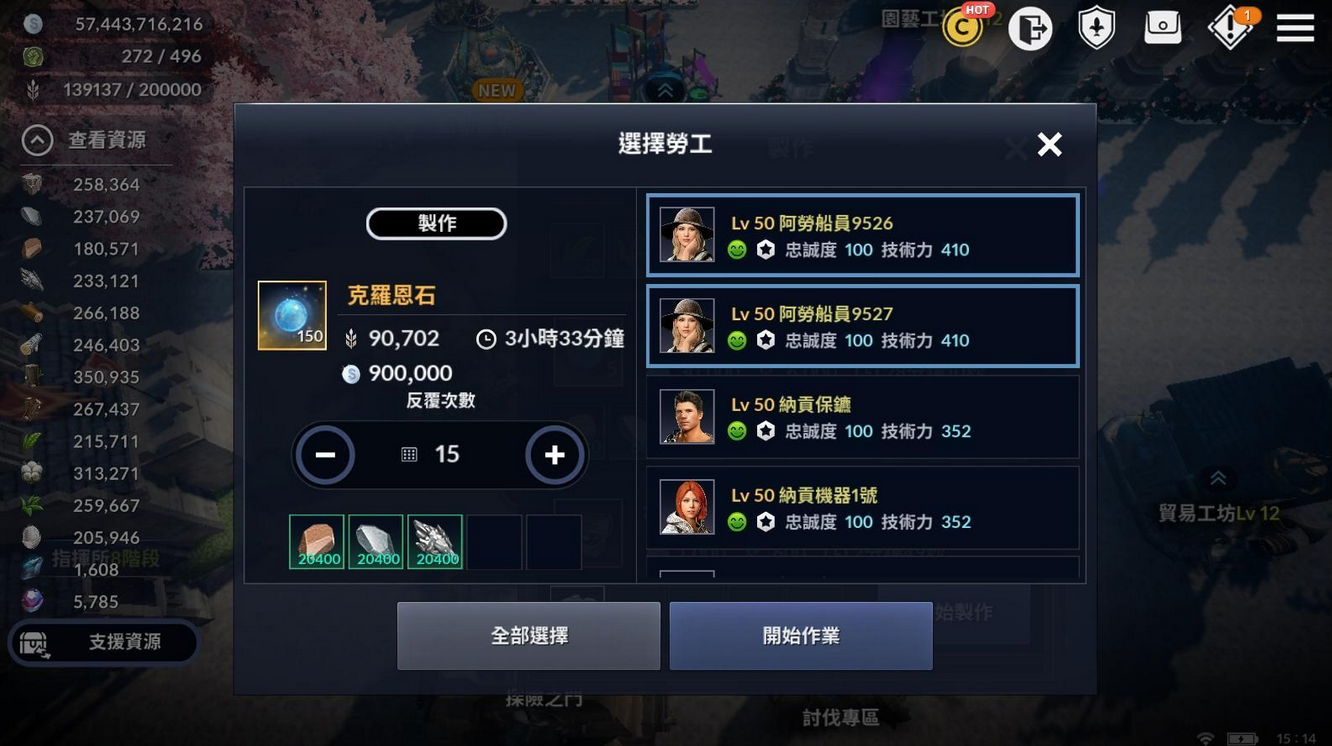The height and width of the screenshot is (746, 1332).
Task: Tap the exit door icon
Action: coord(1030,28)
